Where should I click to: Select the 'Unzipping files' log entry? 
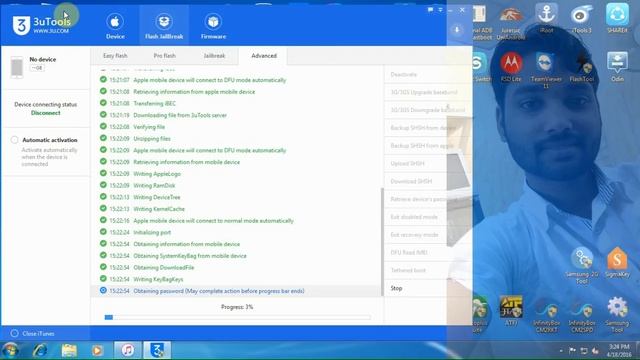(152, 139)
